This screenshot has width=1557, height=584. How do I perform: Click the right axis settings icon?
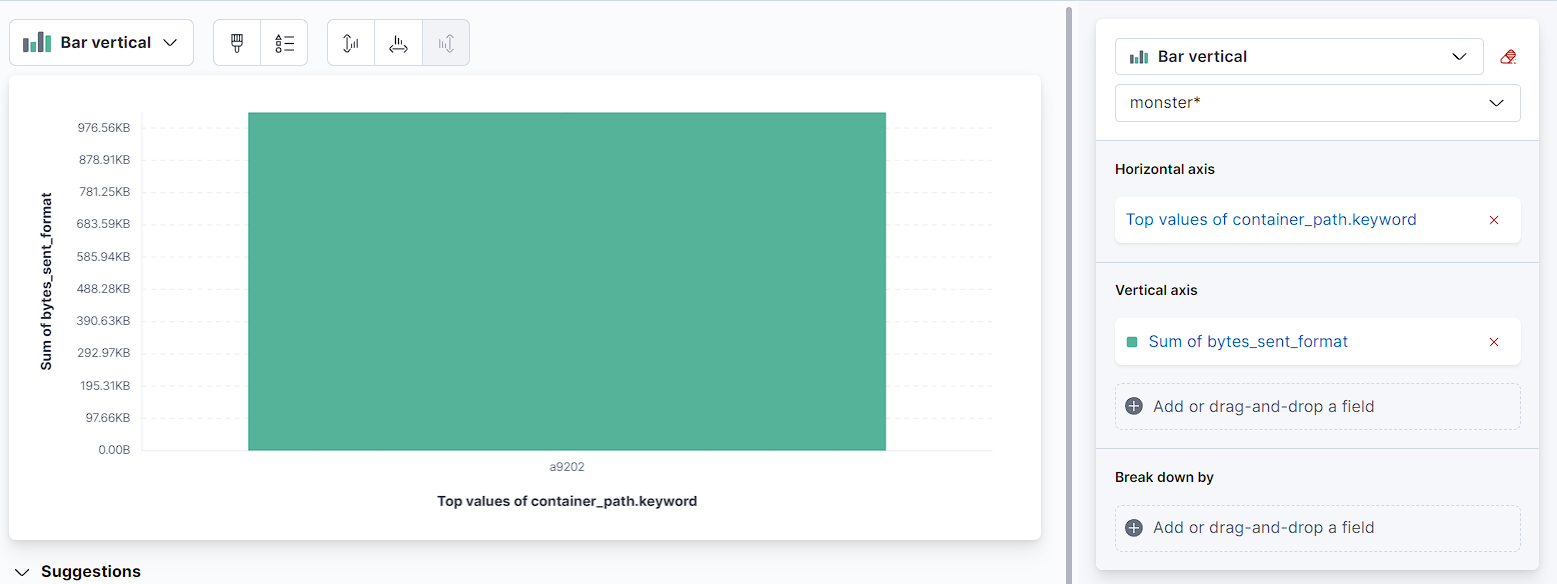coord(446,43)
